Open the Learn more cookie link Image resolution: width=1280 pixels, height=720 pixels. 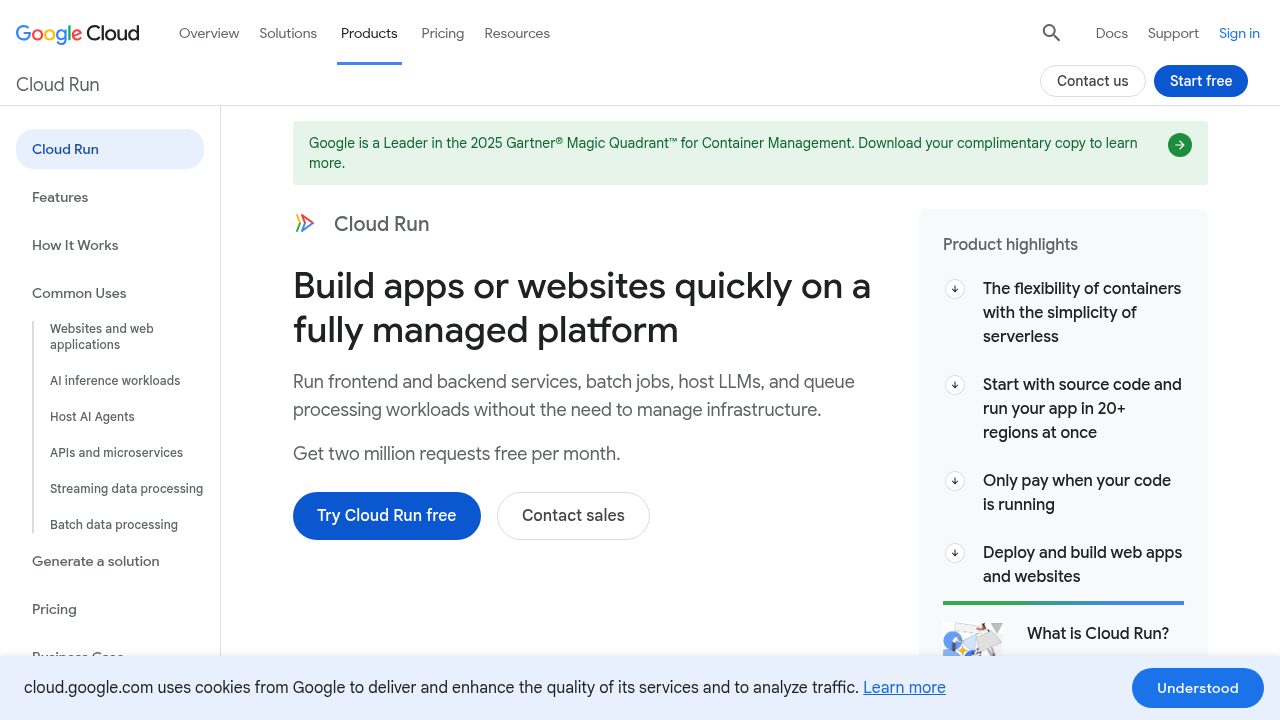(904, 687)
